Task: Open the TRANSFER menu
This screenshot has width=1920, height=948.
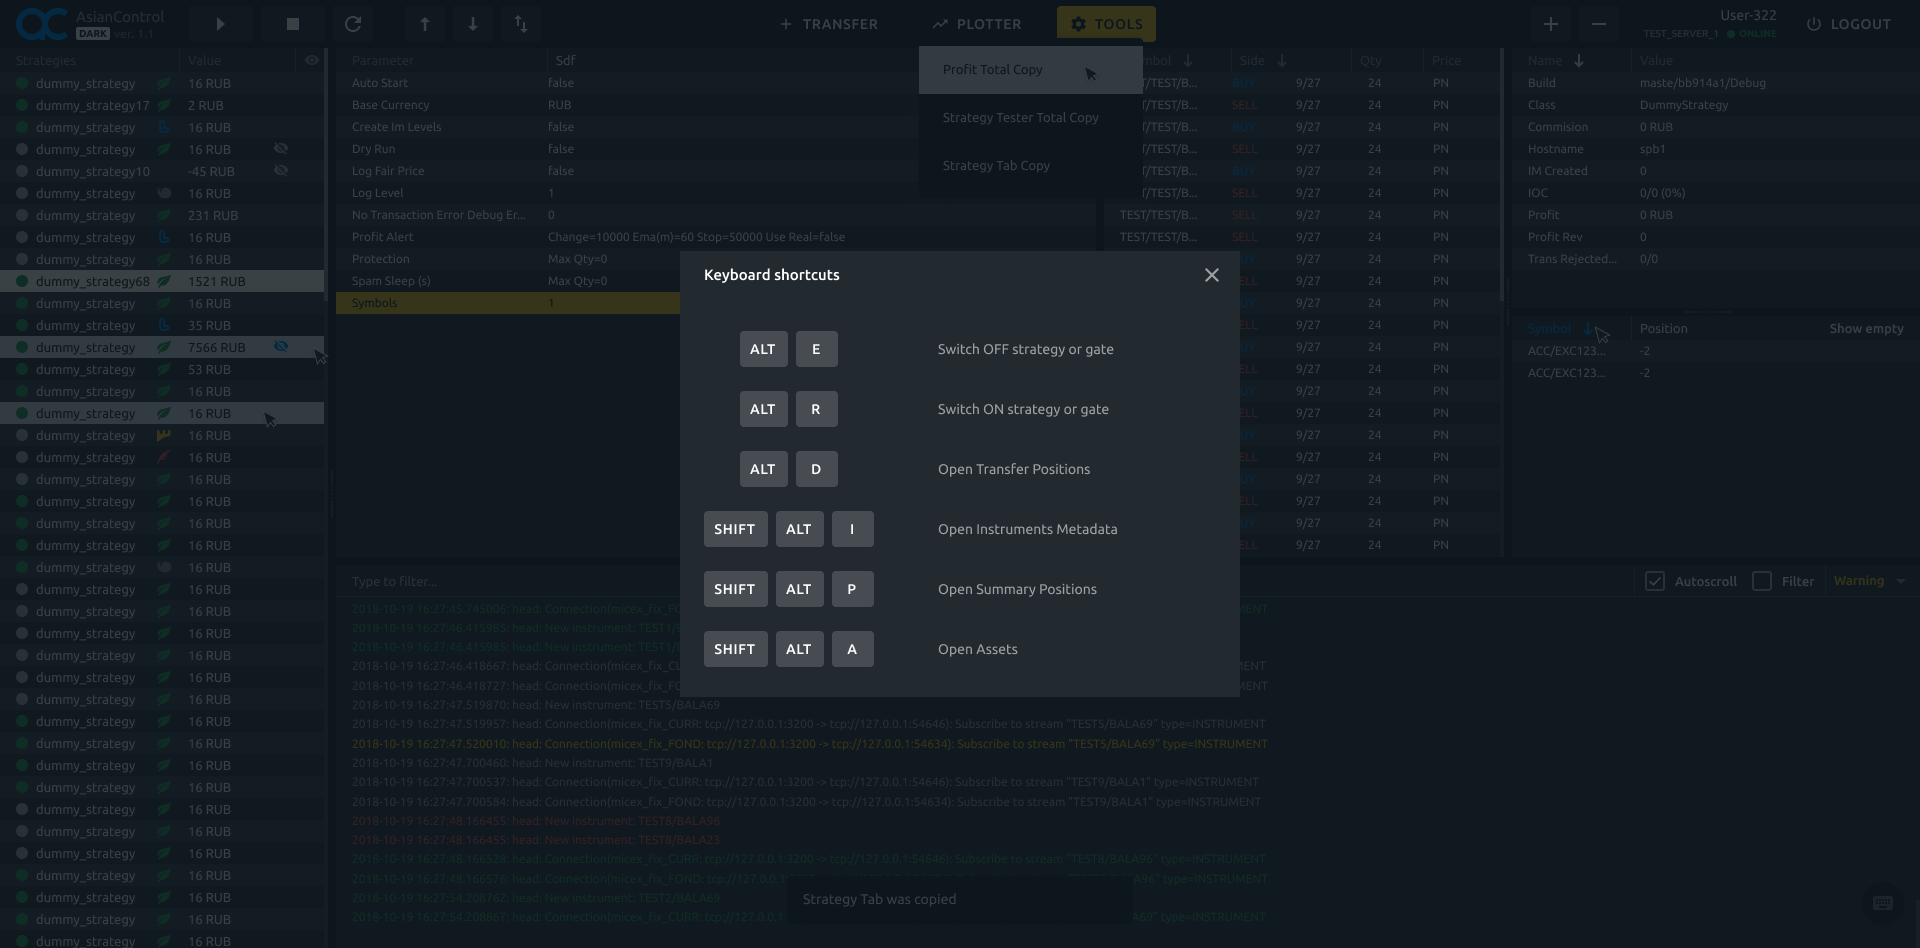Action: (828, 23)
